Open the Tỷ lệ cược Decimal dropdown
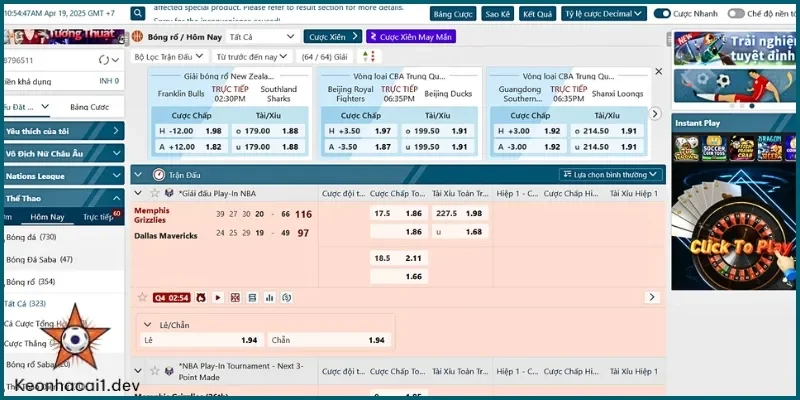 click(x=604, y=14)
